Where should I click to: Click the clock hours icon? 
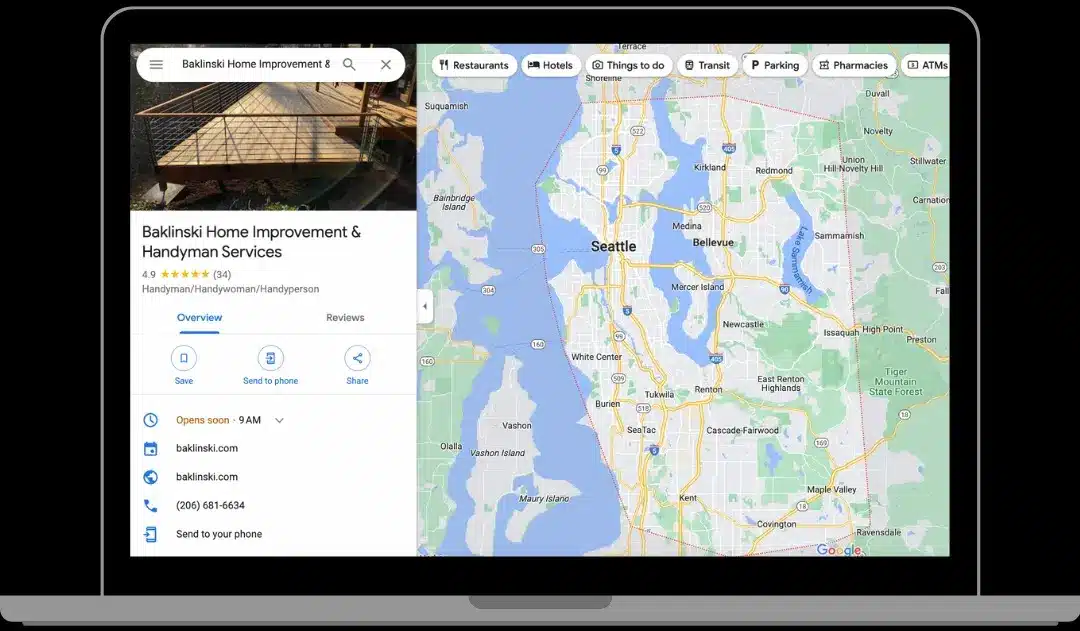click(x=150, y=420)
